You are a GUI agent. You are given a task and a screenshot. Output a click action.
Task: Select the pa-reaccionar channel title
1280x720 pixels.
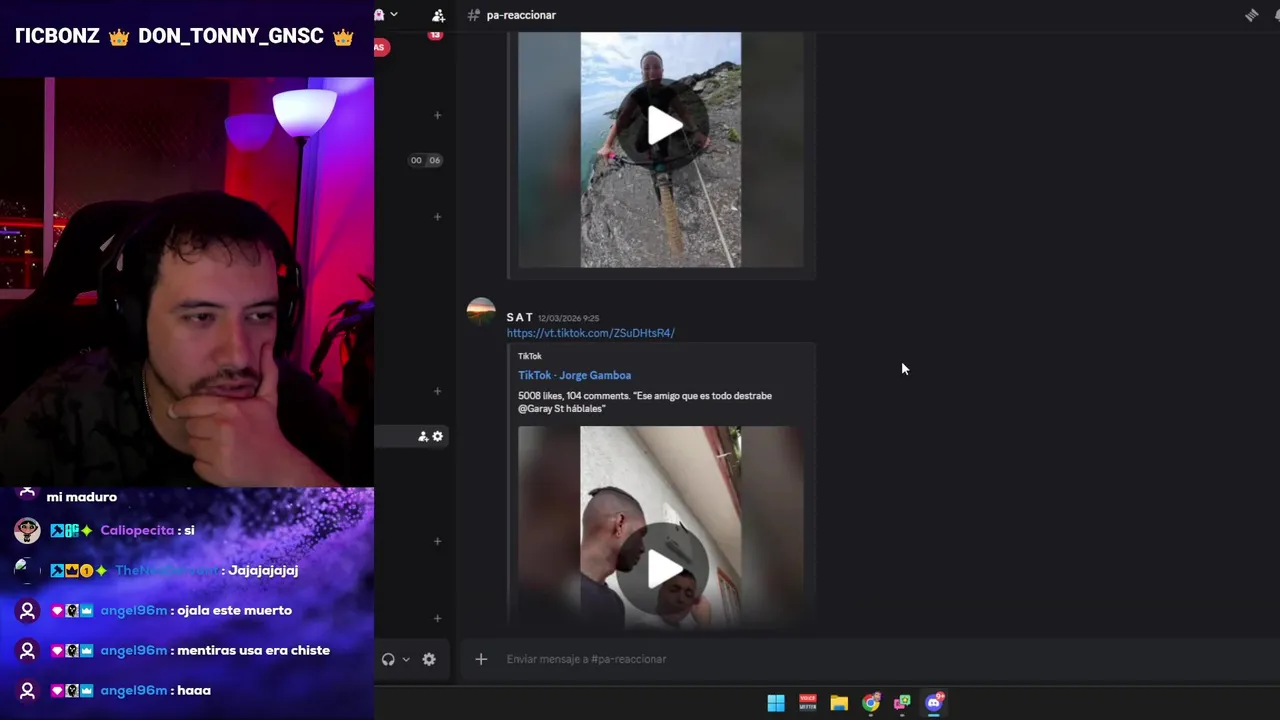(521, 15)
